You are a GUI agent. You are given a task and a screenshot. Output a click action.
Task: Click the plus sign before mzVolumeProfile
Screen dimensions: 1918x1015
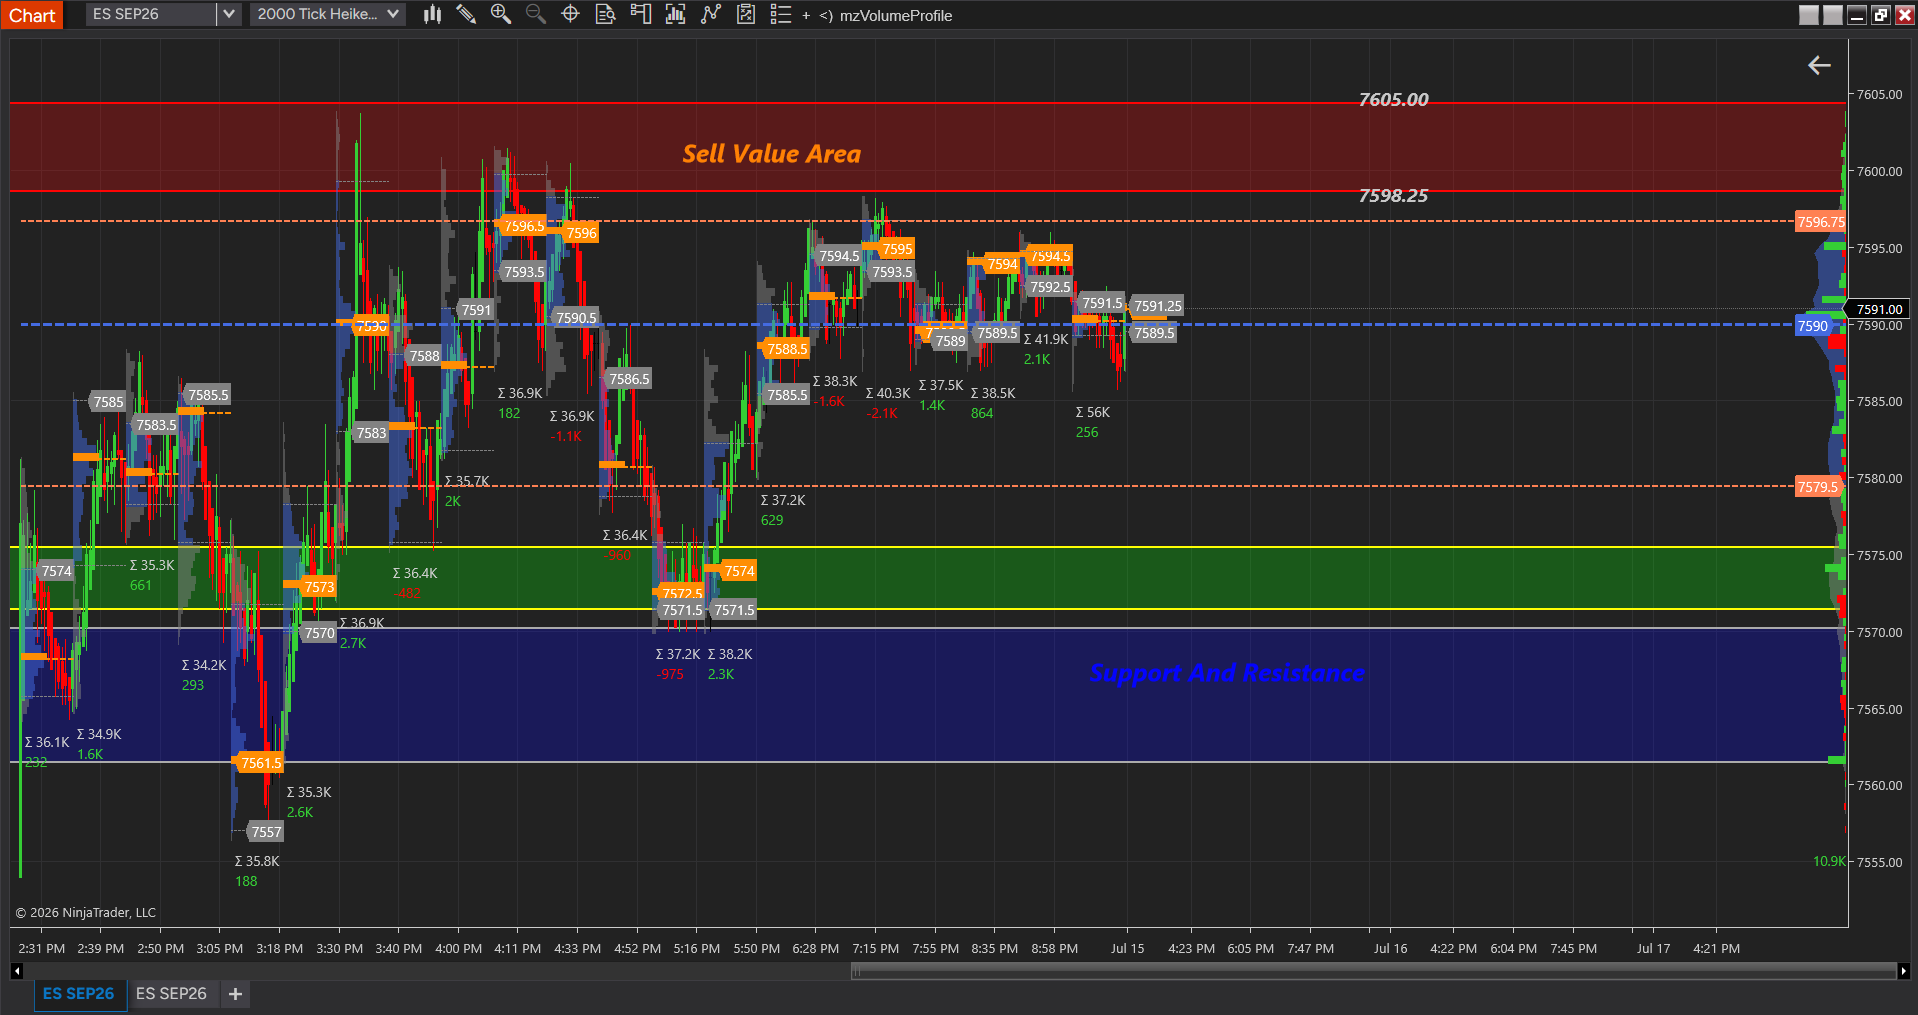[x=806, y=15]
